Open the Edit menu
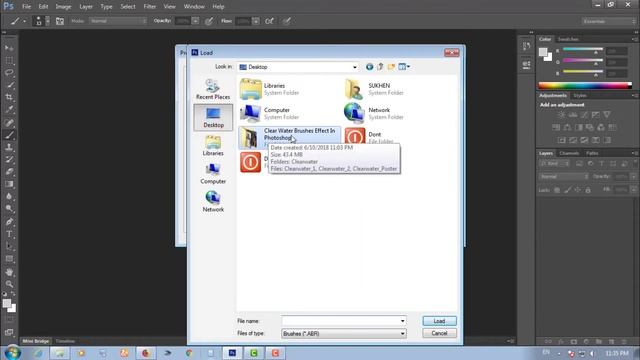640x360 pixels. [43, 7]
